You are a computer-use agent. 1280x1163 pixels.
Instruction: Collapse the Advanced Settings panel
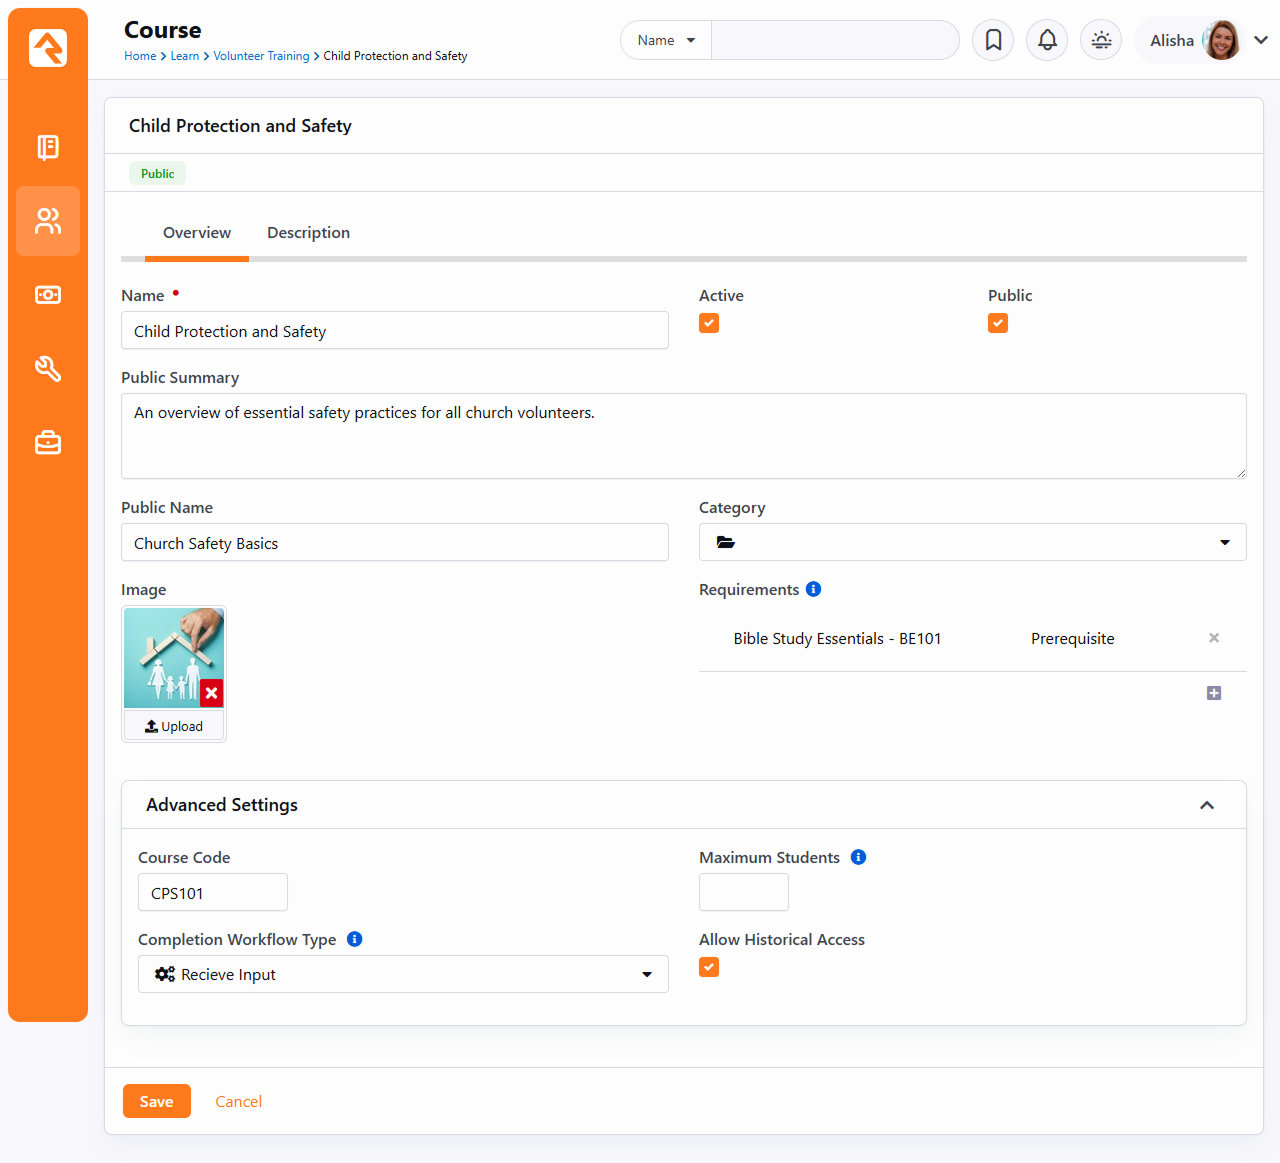click(x=1206, y=805)
